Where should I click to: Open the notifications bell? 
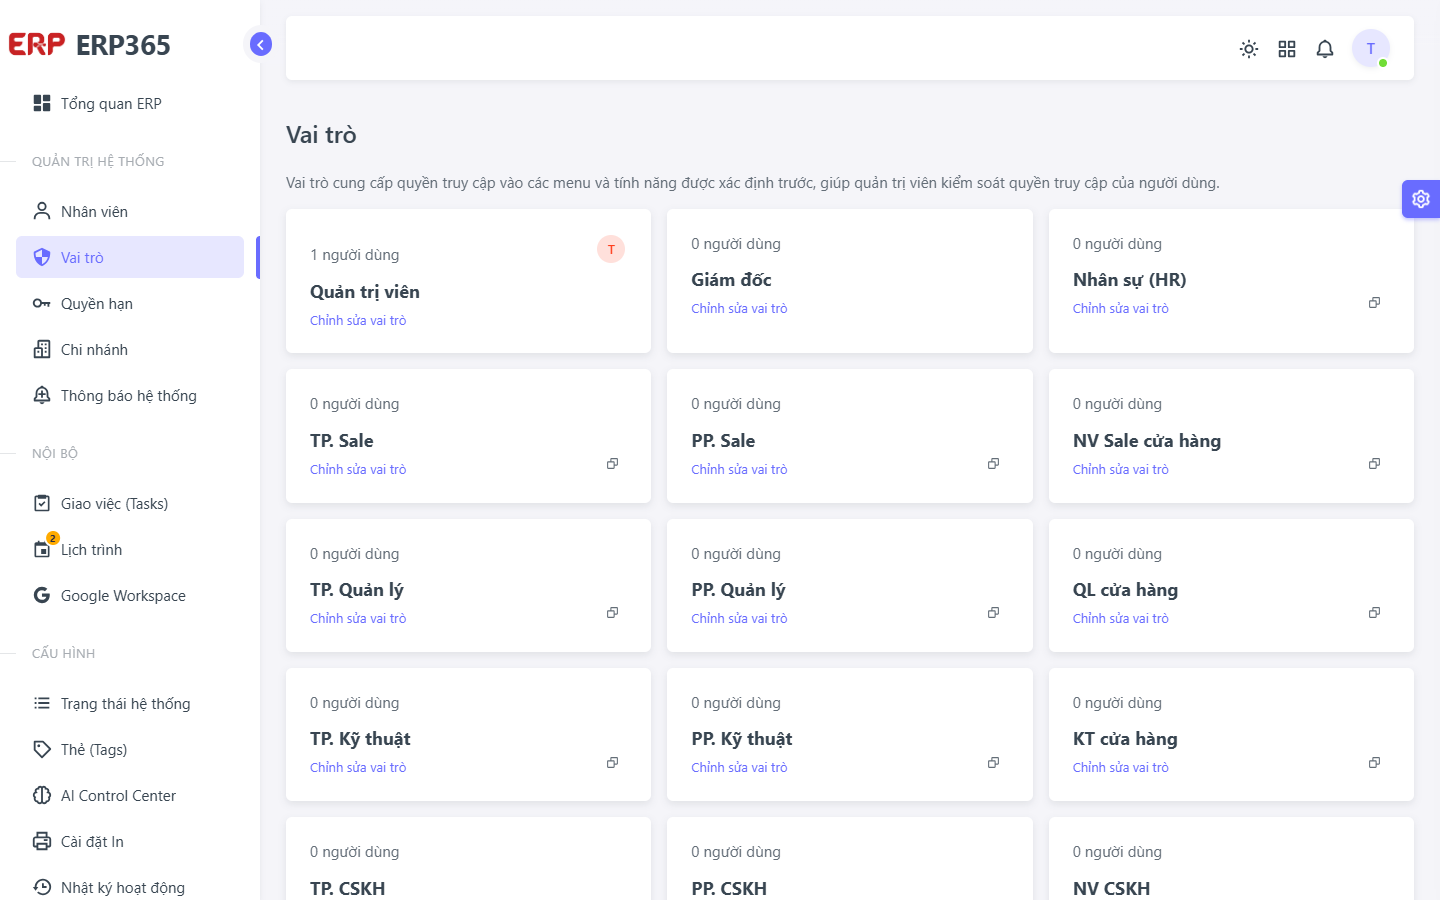pos(1325,49)
